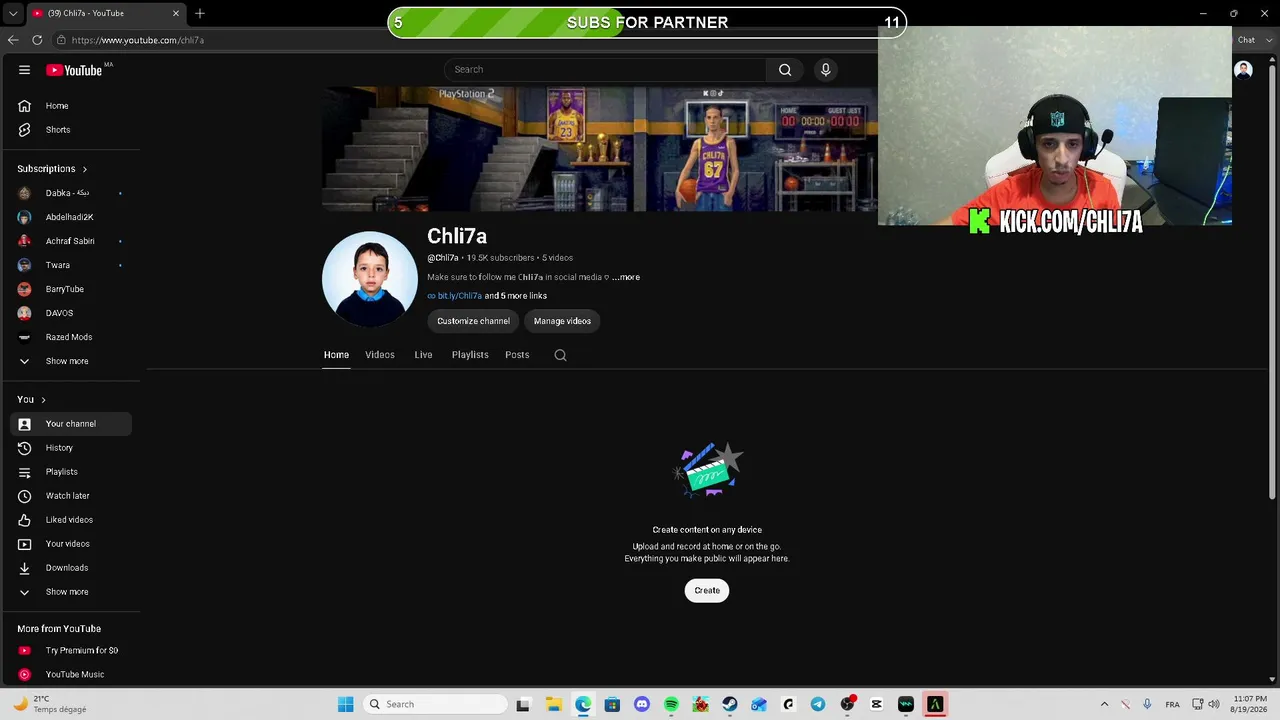Screen dimensions: 1280x720
Task: Open Telegram from the taskbar
Action: click(x=818, y=704)
